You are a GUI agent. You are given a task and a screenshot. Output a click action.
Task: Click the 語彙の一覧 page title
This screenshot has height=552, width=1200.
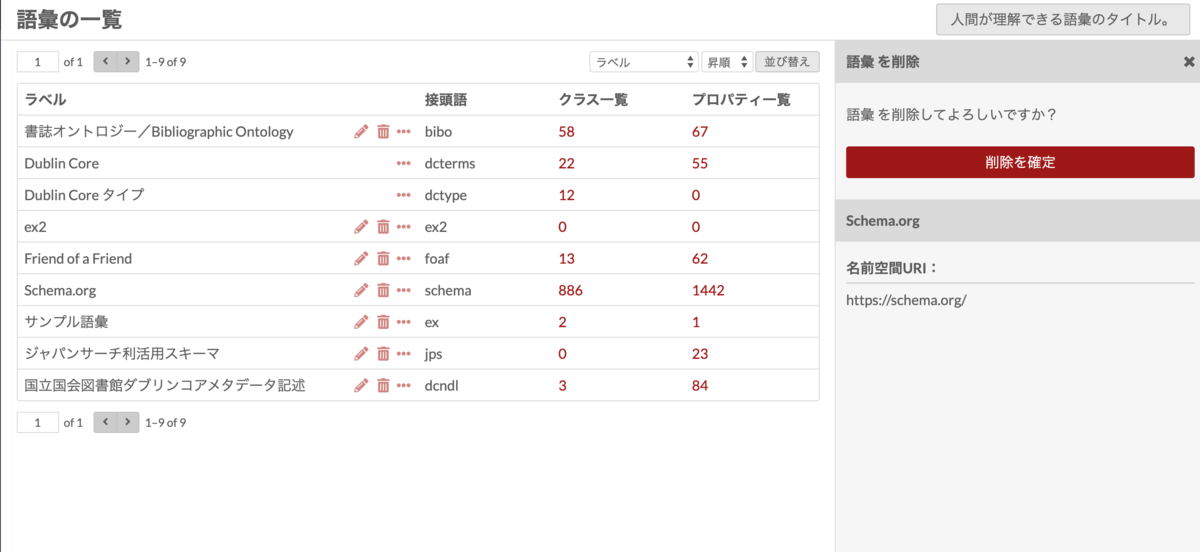point(69,19)
